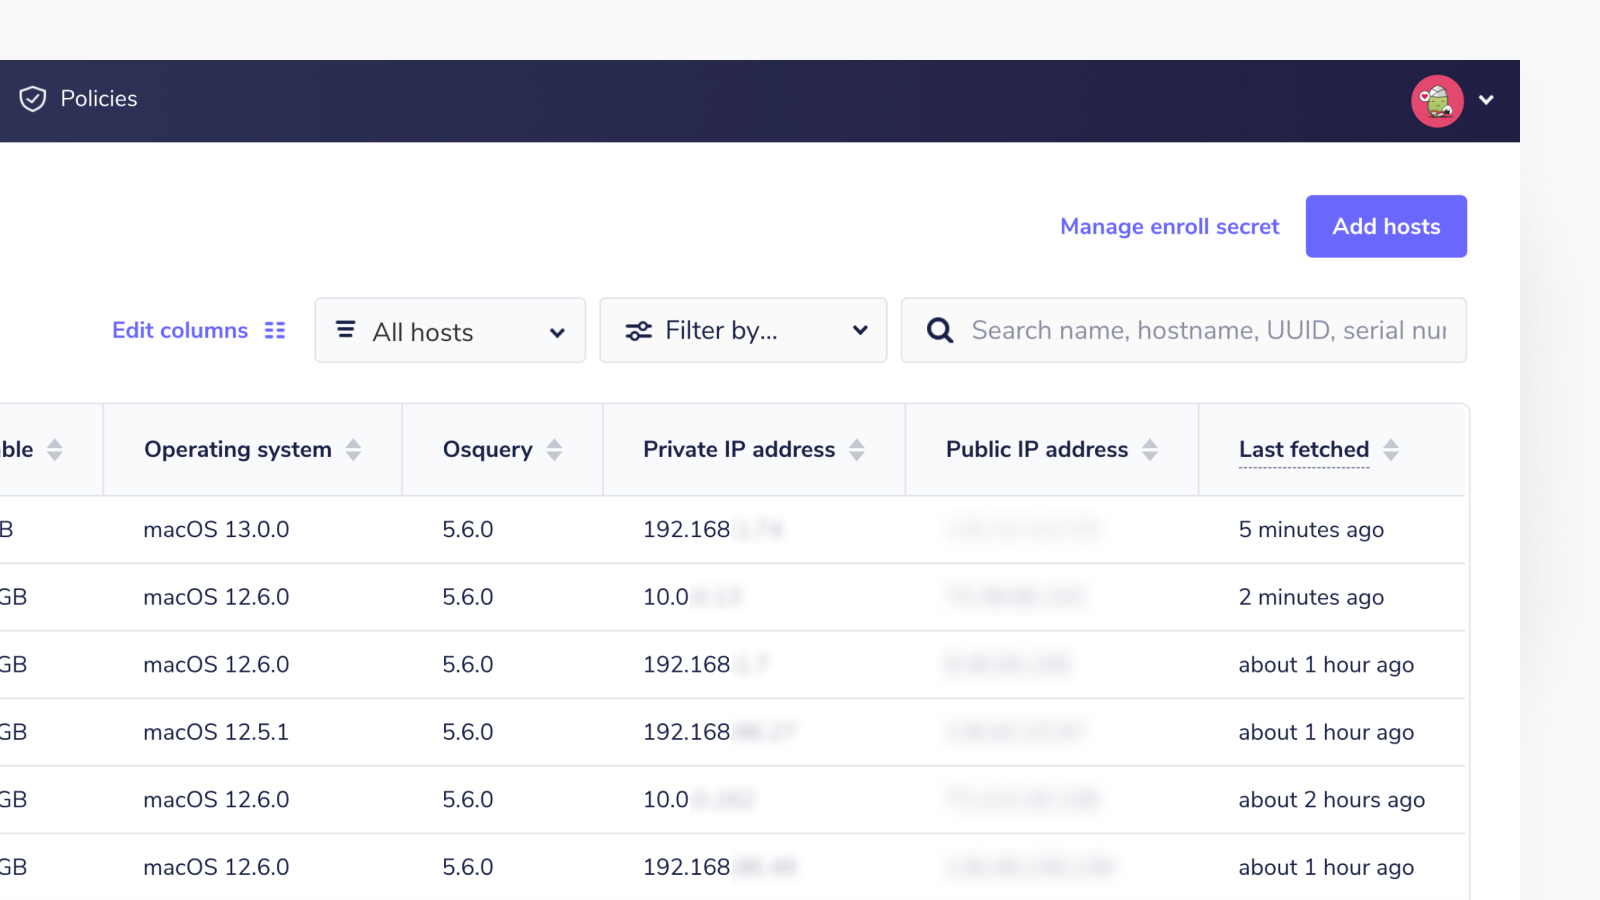Sort by Last fetched column
Image resolution: width=1600 pixels, height=900 pixels.
pos(1391,450)
